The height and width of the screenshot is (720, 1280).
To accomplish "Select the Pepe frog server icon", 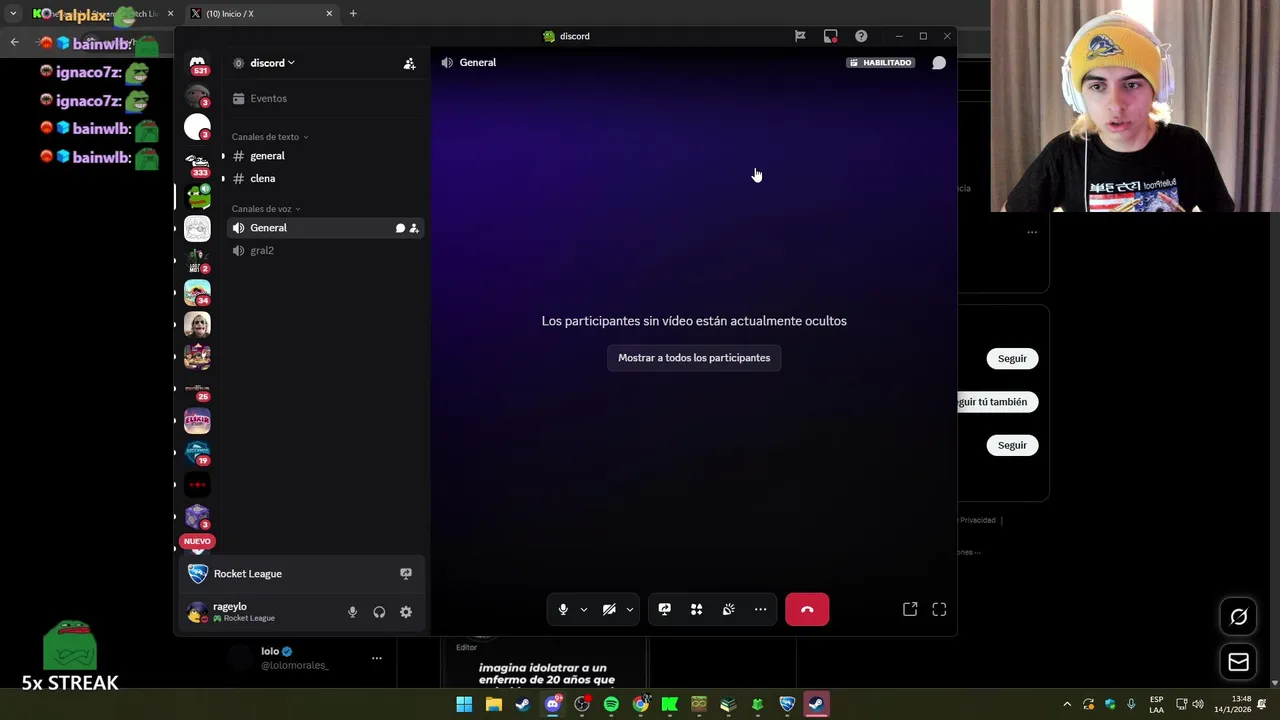I will click(197, 195).
